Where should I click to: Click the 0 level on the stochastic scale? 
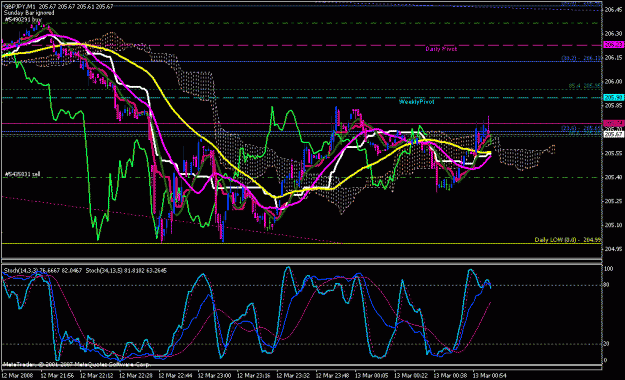[x=606, y=360]
